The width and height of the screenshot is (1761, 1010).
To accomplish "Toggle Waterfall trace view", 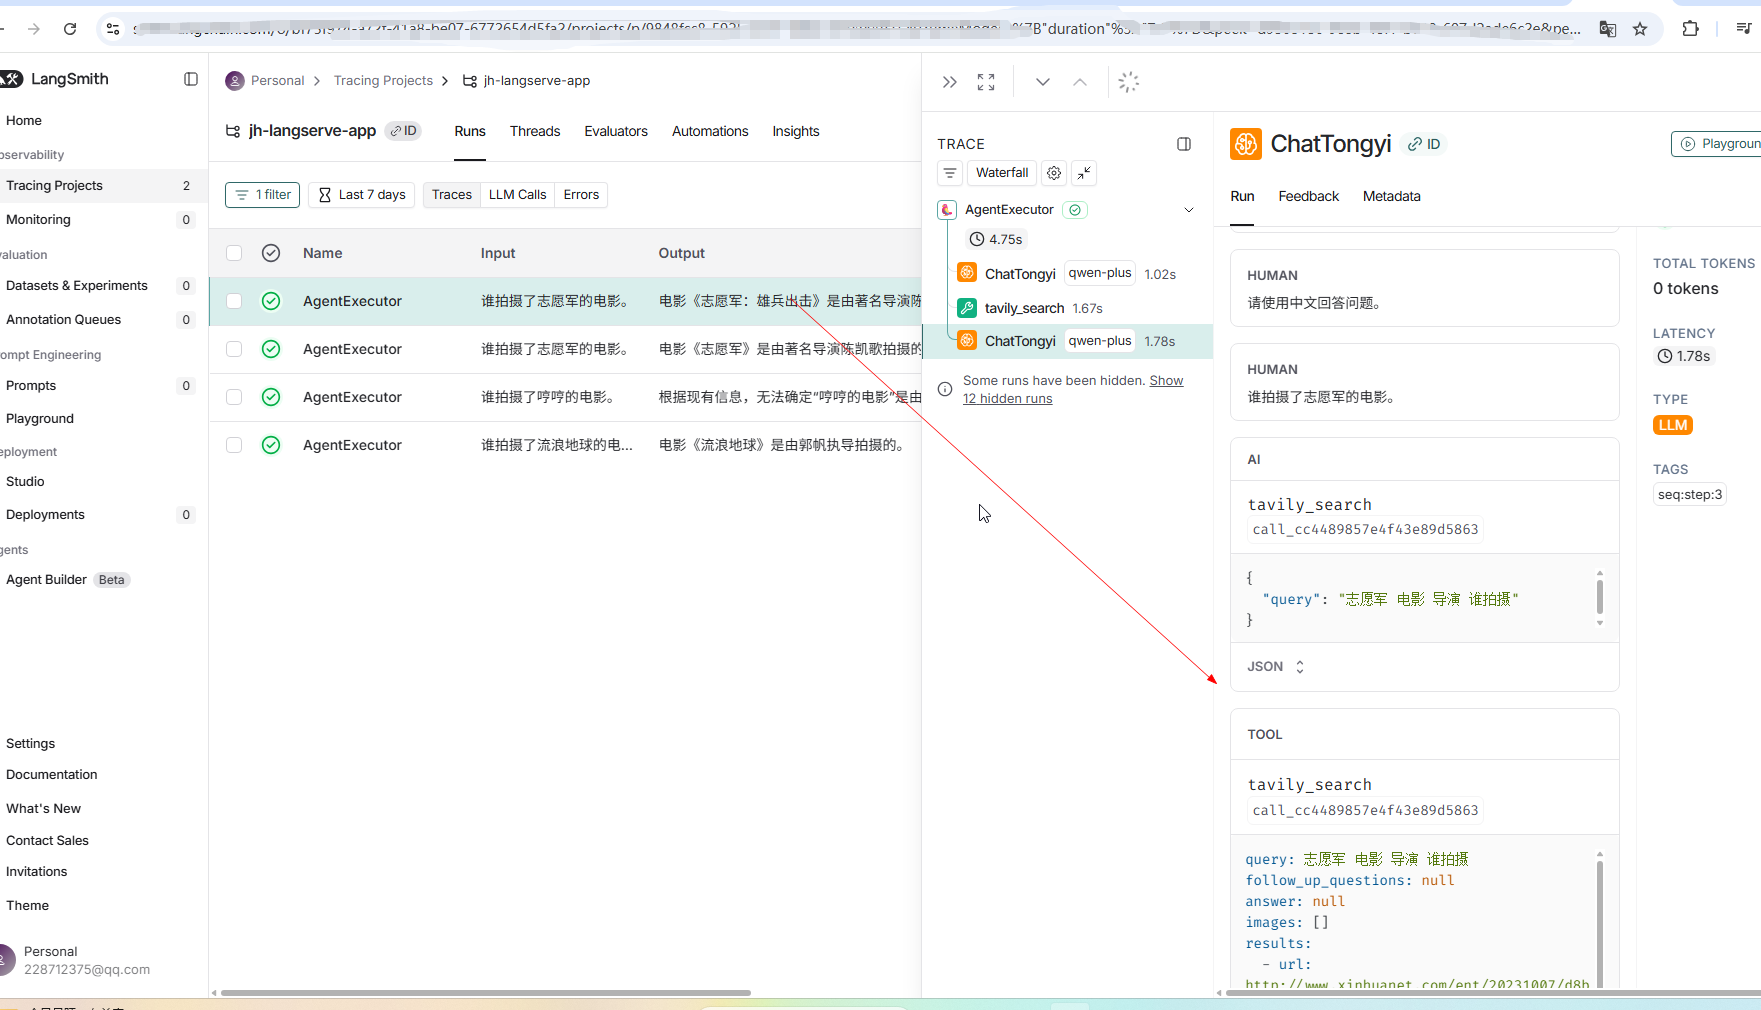I will (1002, 173).
